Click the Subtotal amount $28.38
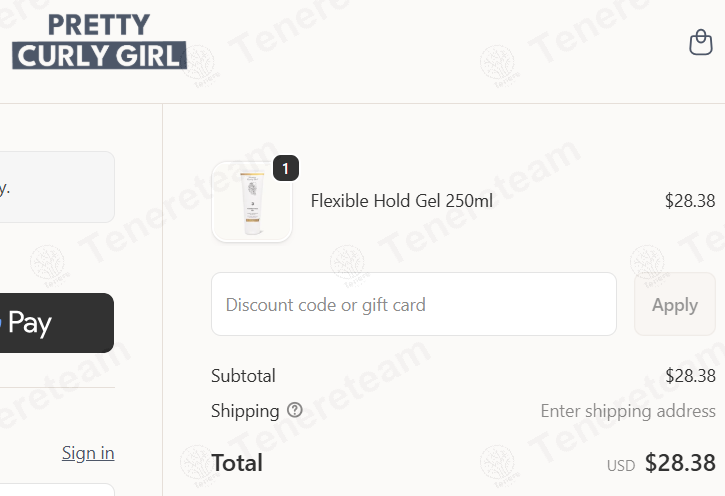Image resolution: width=725 pixels, height=496 pixels. pyautogui.click(x=690, y=376)
